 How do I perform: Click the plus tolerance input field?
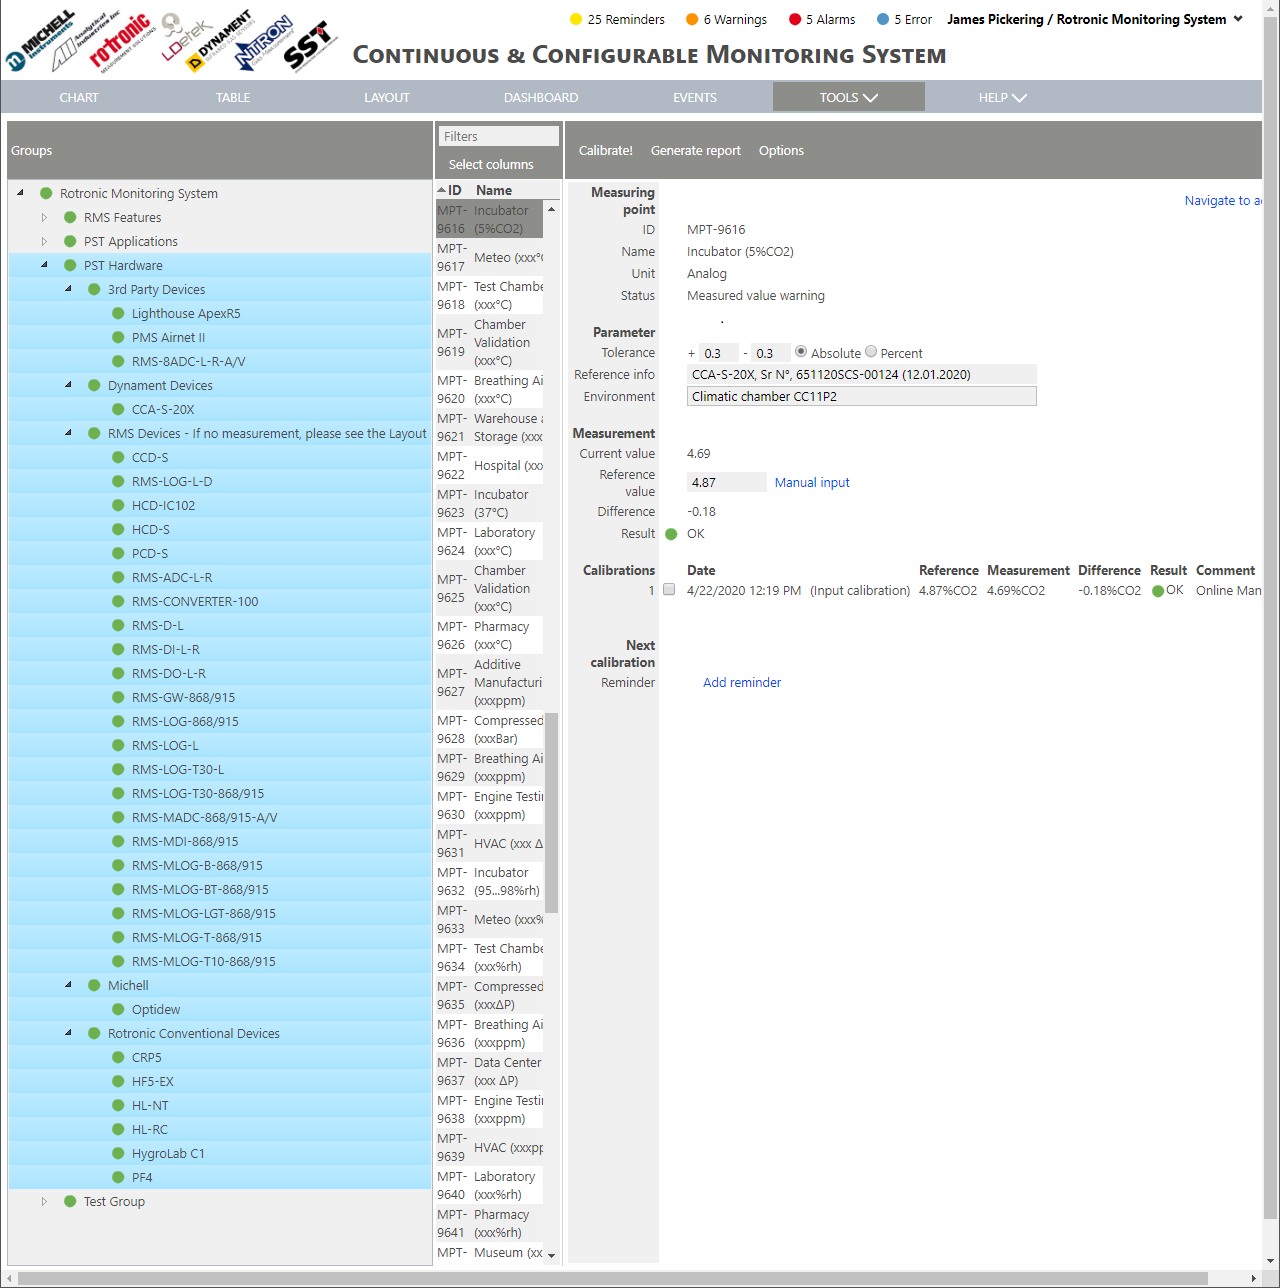(719, 353)
